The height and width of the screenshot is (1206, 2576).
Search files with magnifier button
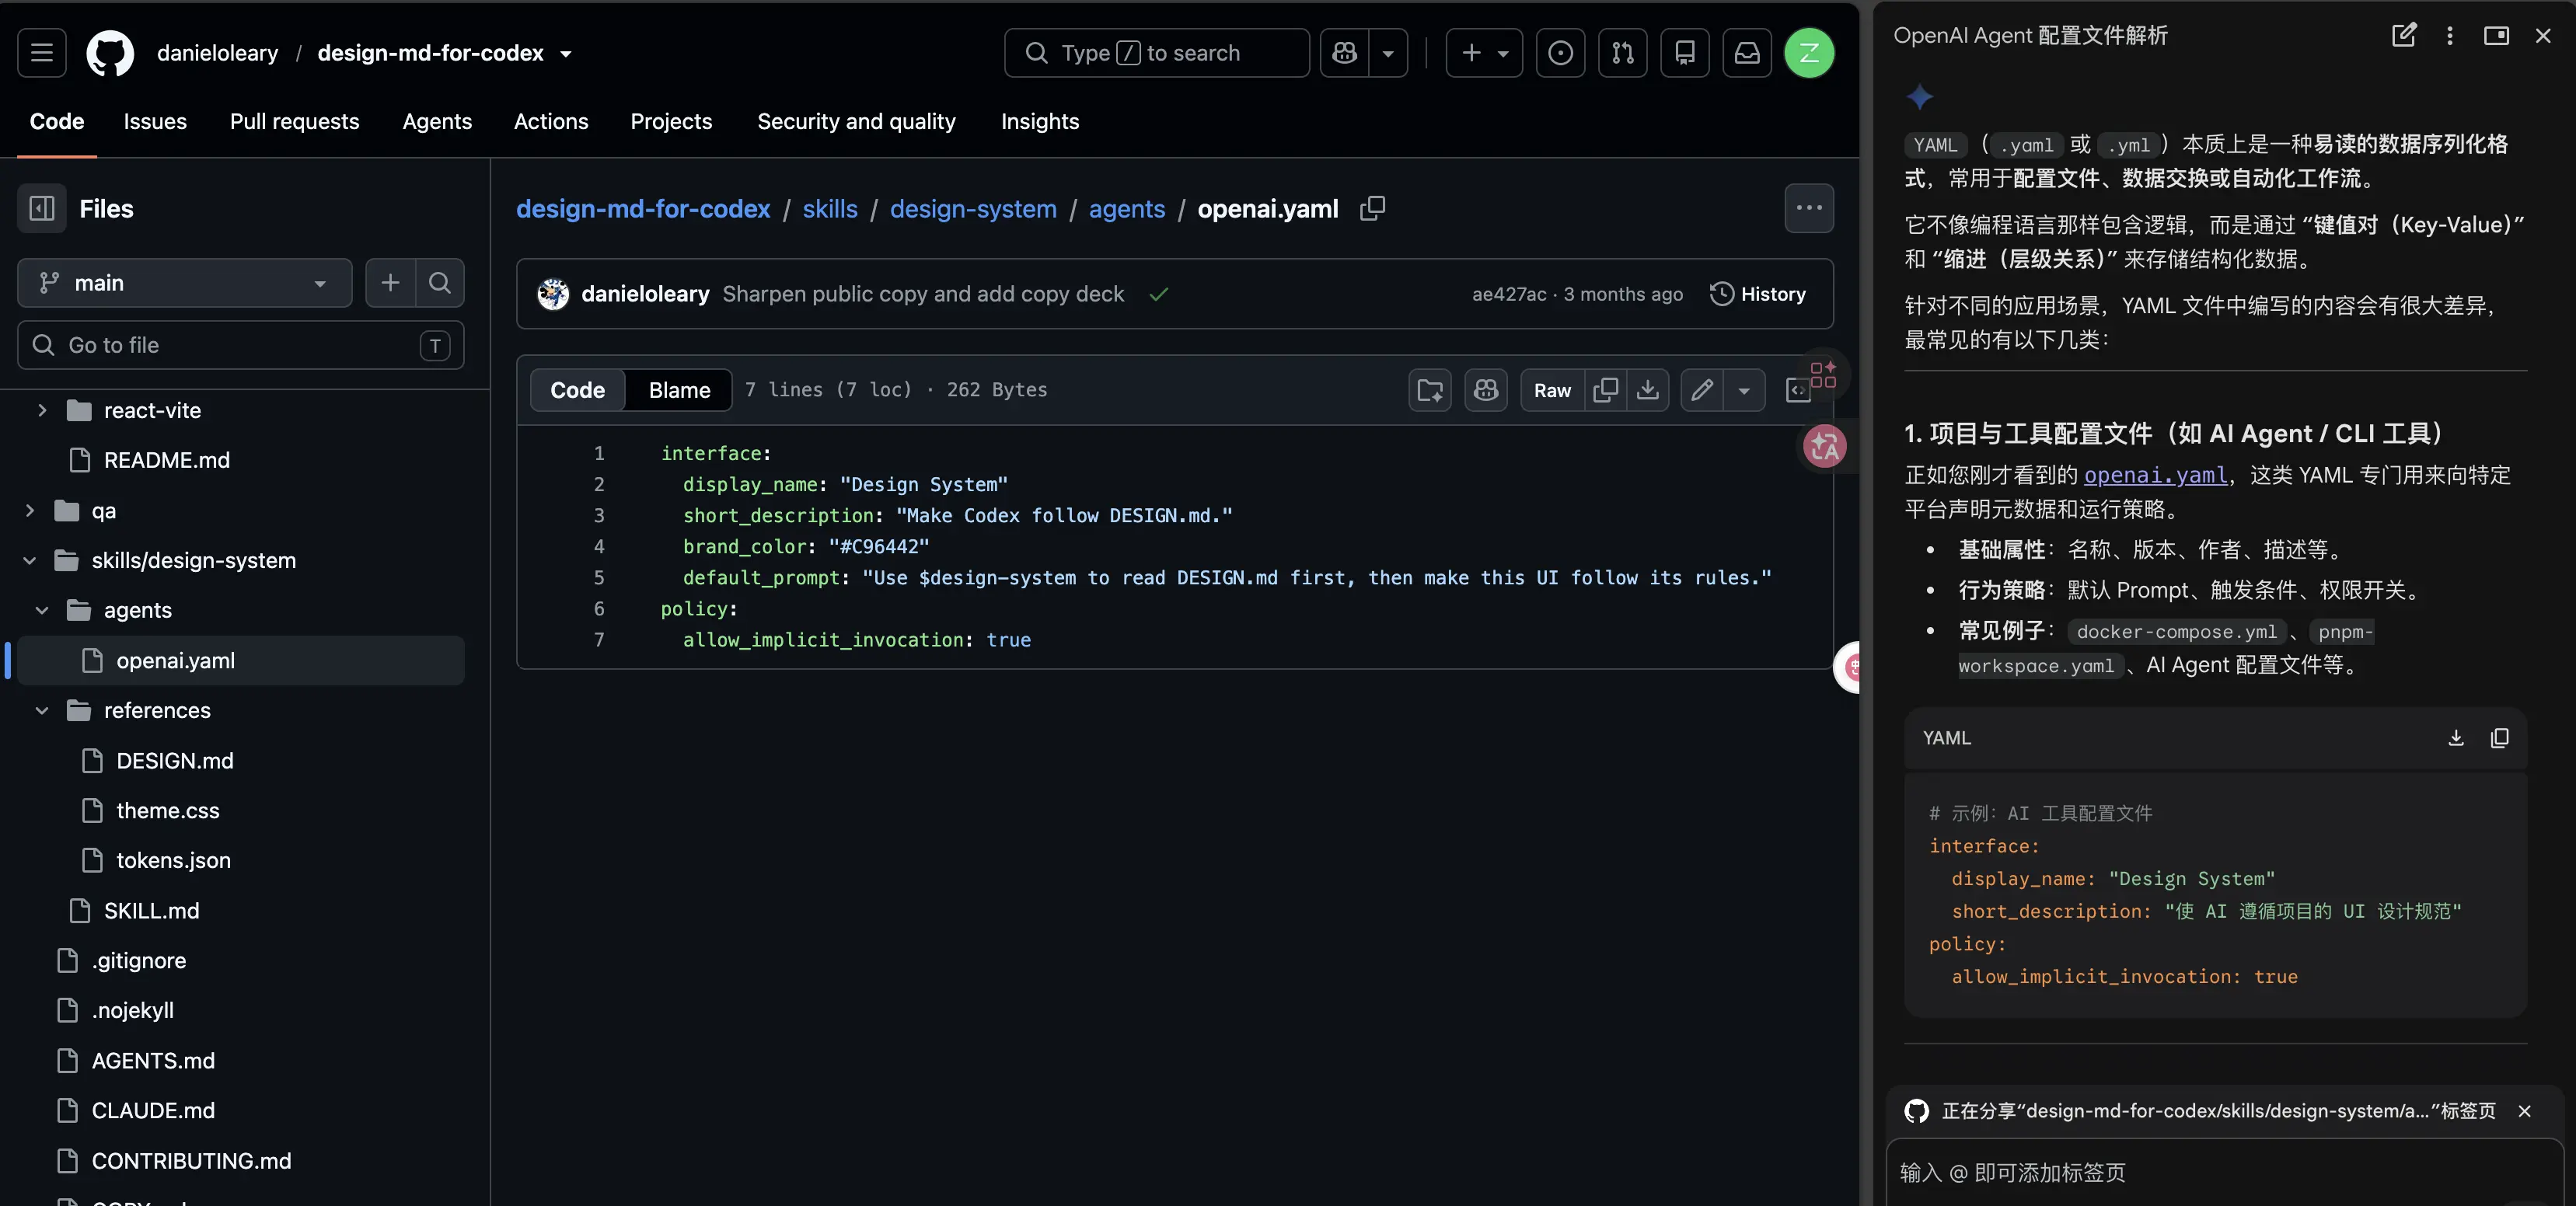[x=440, y=283]
